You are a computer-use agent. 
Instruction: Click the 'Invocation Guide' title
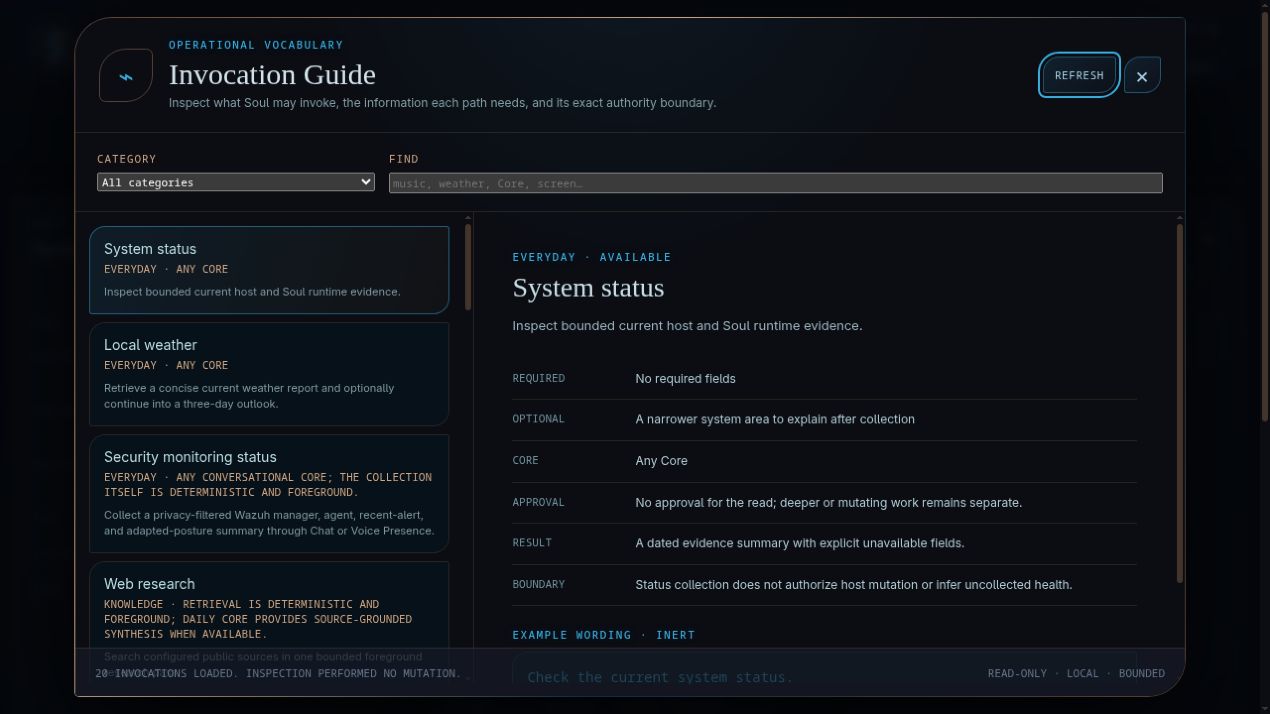[272, 75]
